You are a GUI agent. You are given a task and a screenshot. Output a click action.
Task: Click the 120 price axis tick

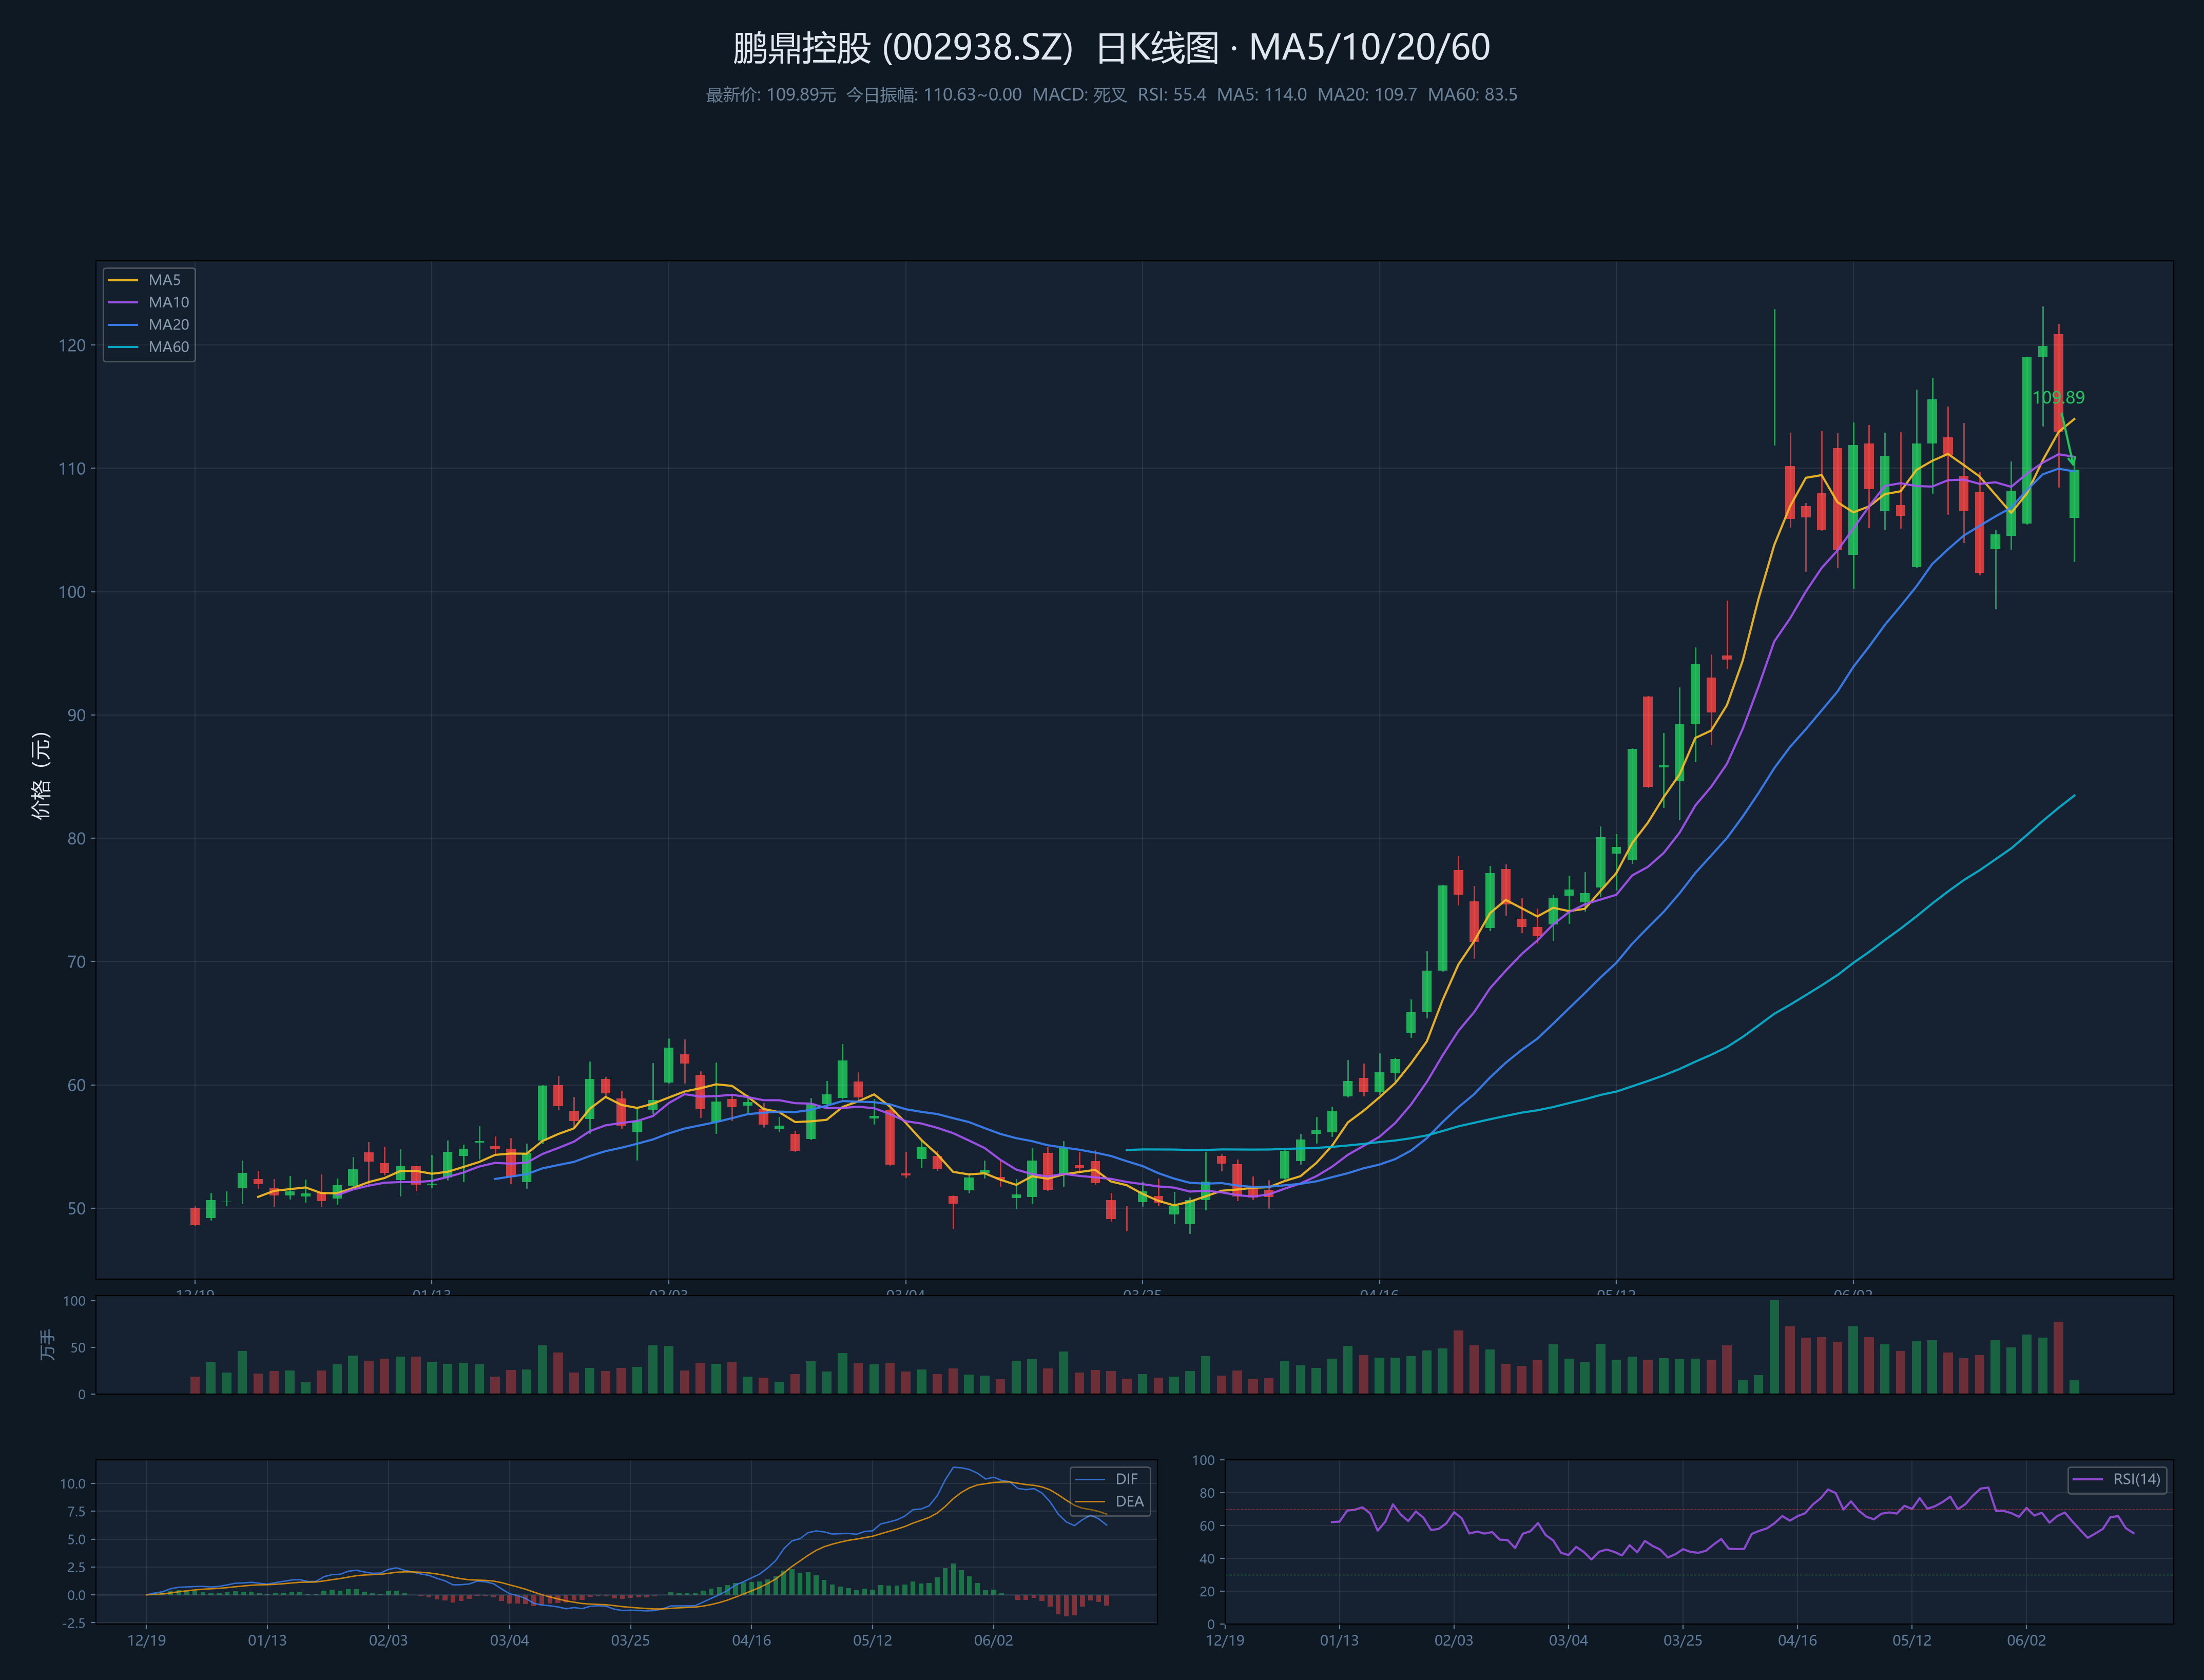pos(72,345)
